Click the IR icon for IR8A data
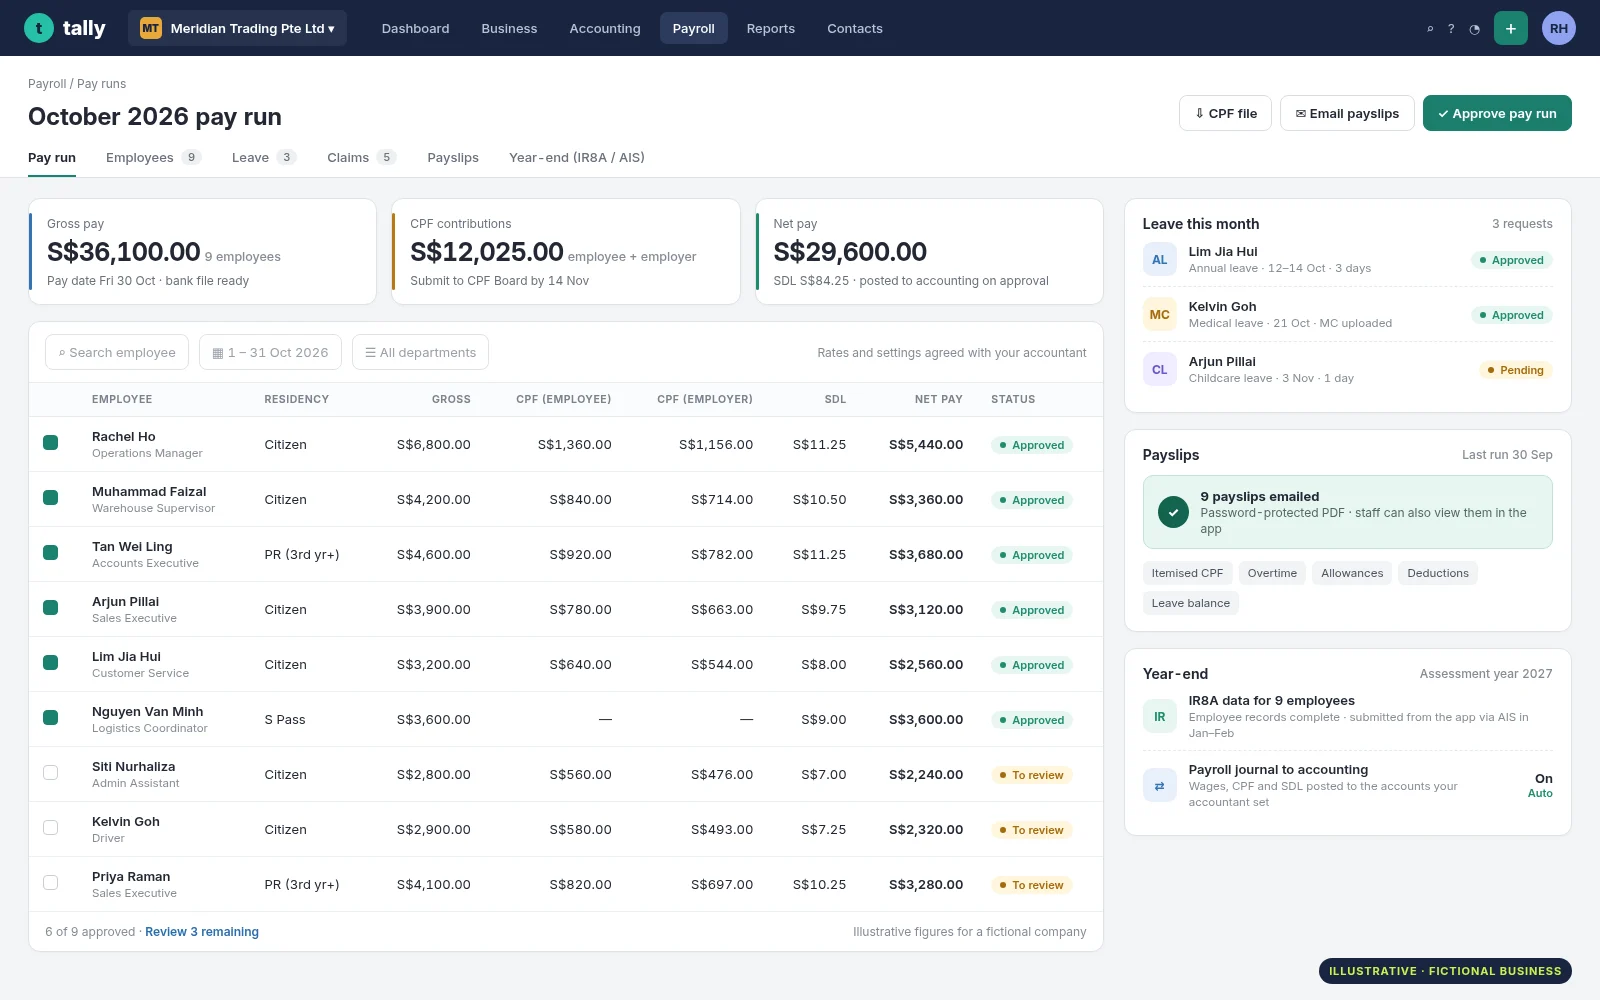This screenshot has height=1000, width=1600. tap(1160, 716)
